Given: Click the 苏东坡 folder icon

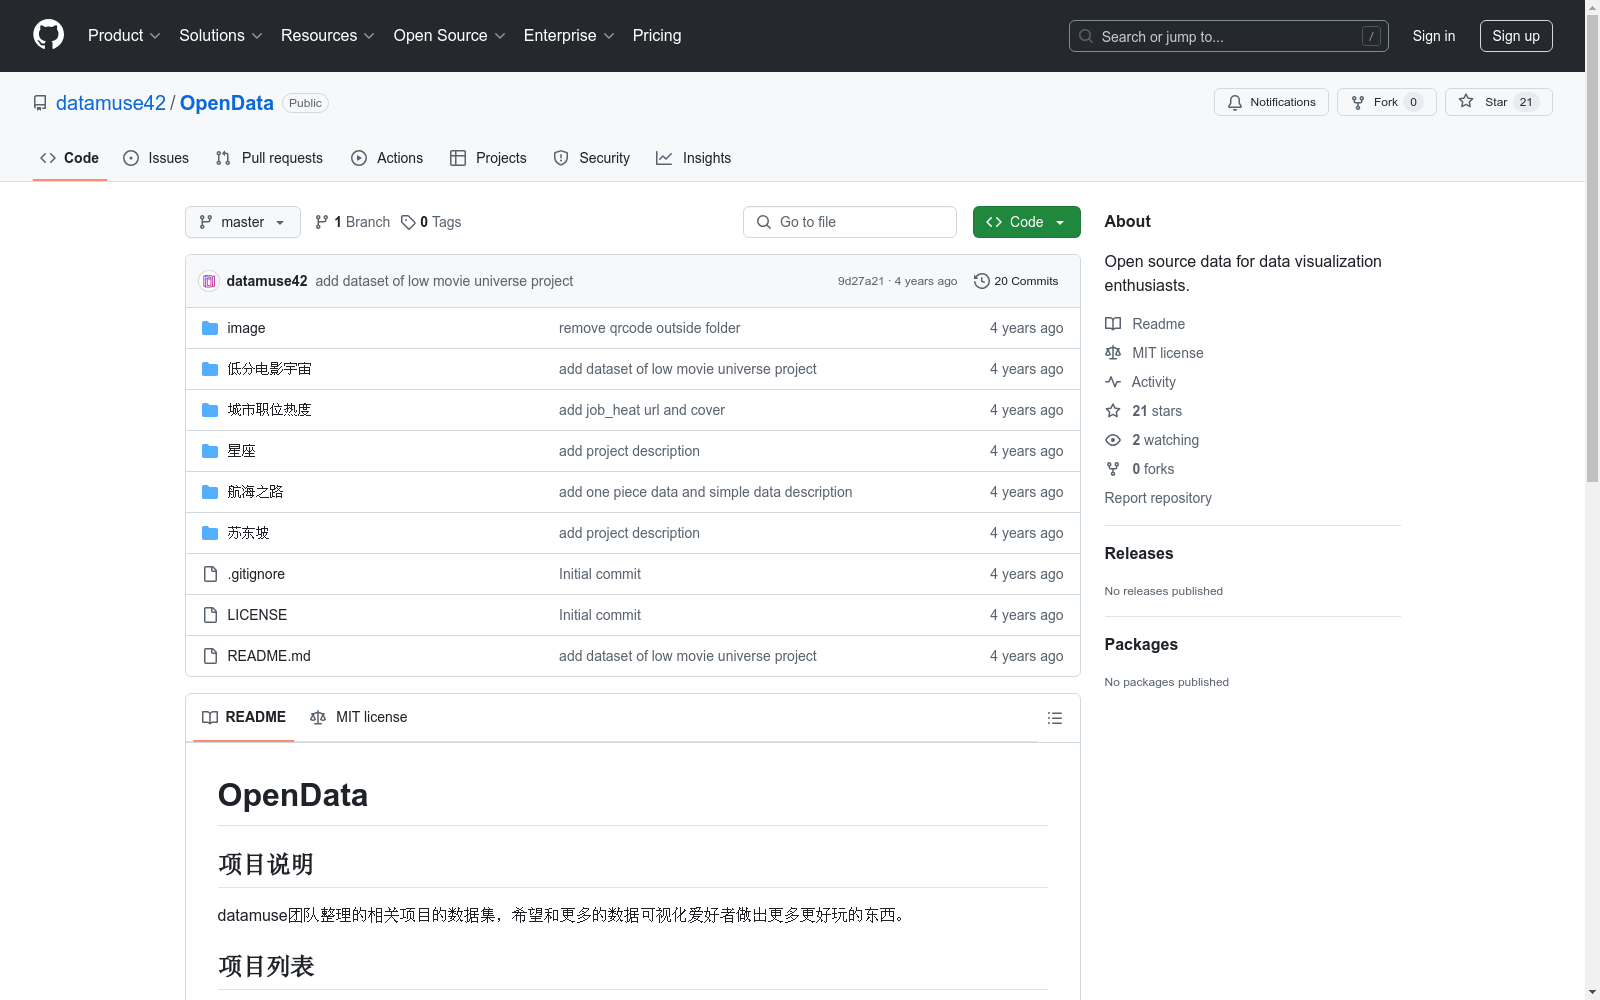Looking at the screenshot, I should 210,533.
